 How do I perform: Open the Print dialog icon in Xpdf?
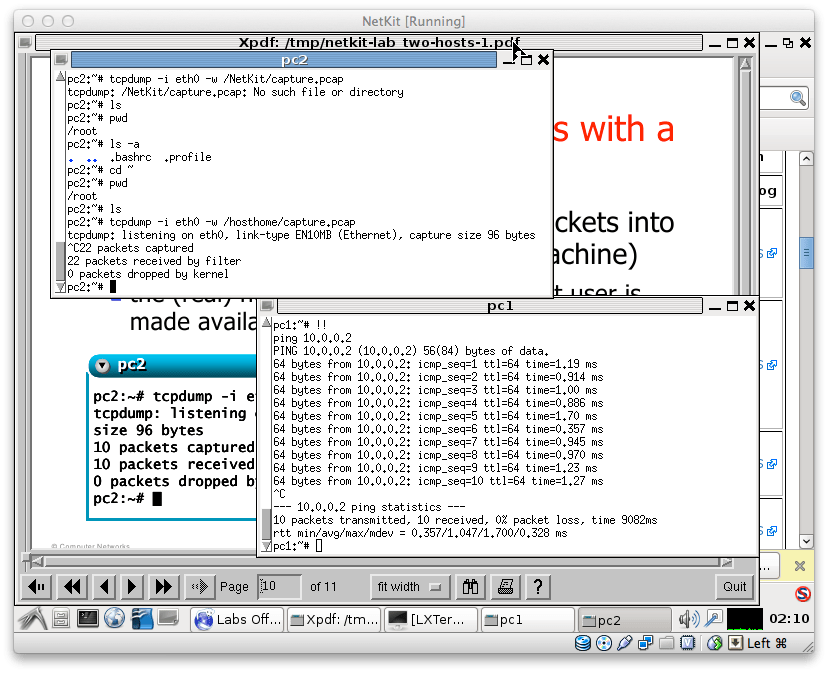click(505, 586)
